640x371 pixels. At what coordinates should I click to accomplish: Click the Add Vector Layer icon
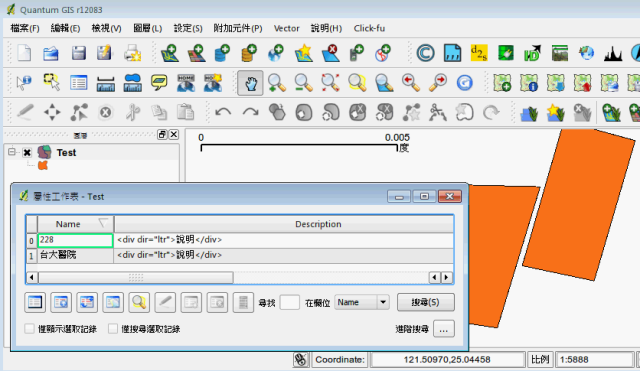(170, 53)
